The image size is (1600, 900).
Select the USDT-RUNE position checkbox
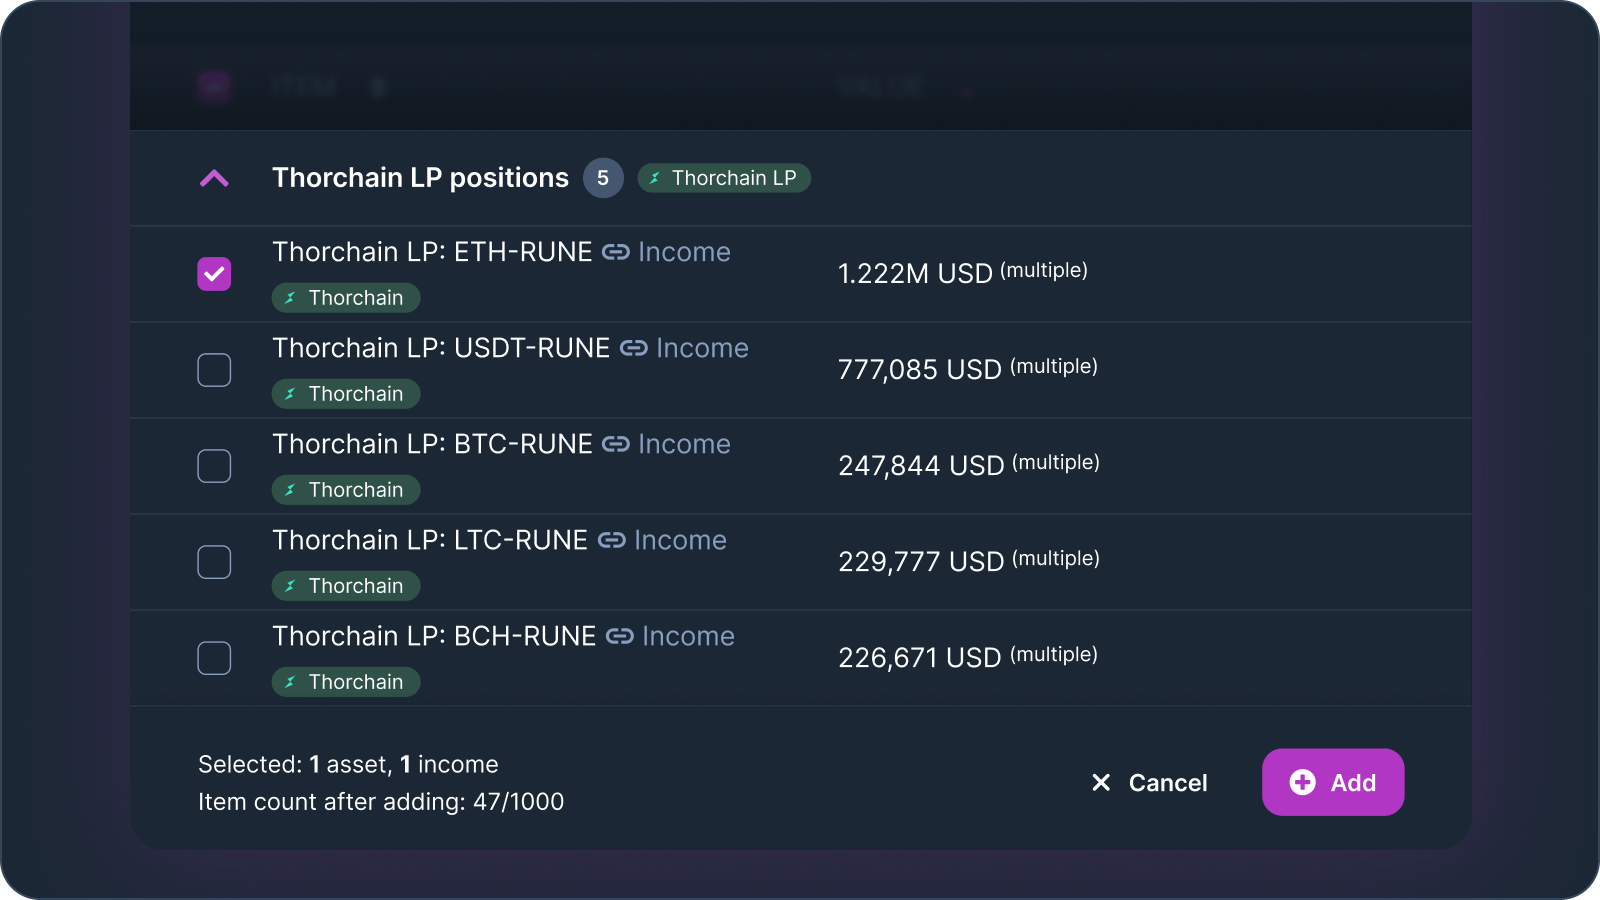(214, 369)
